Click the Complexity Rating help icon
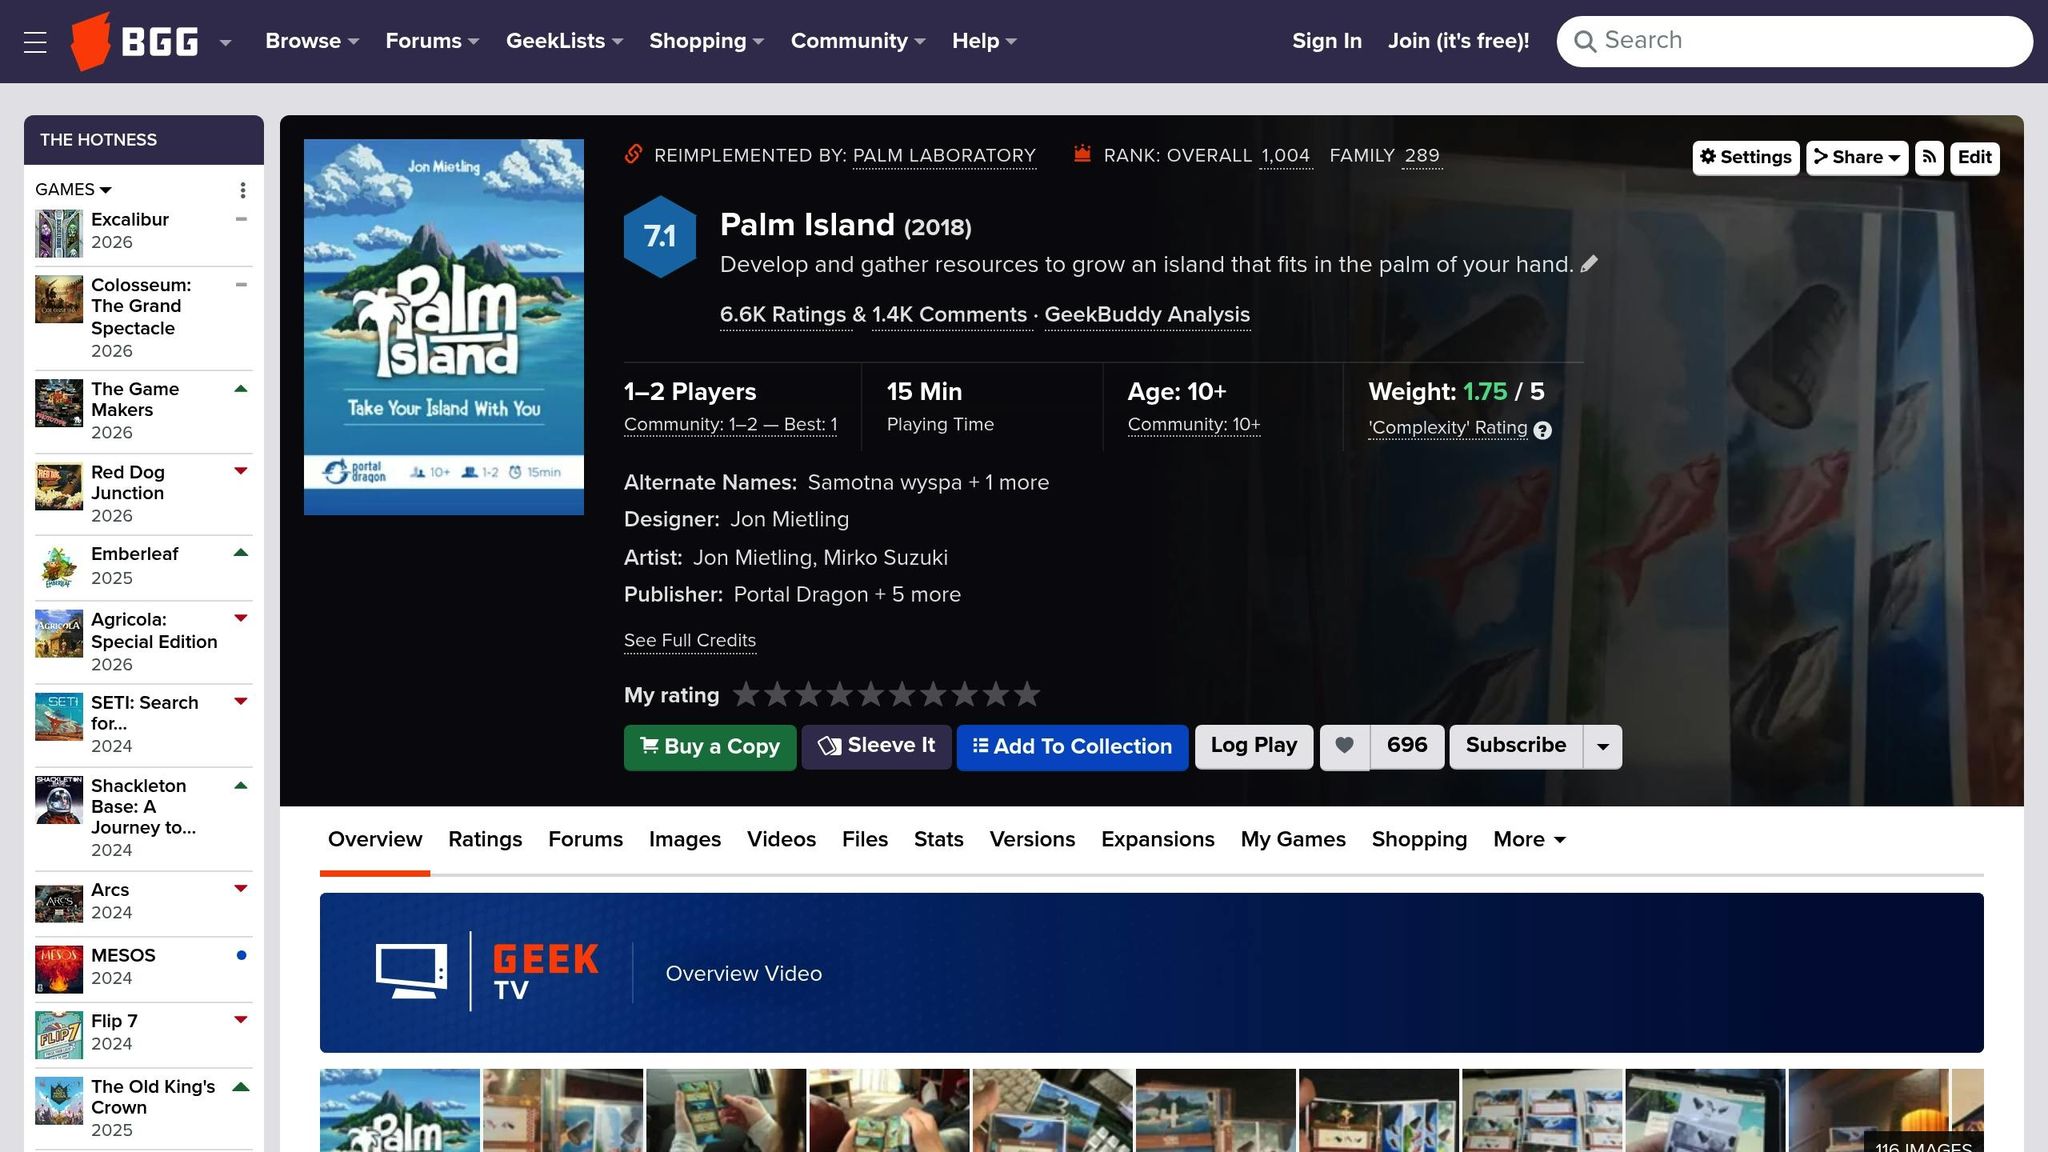 point(1543,430)
